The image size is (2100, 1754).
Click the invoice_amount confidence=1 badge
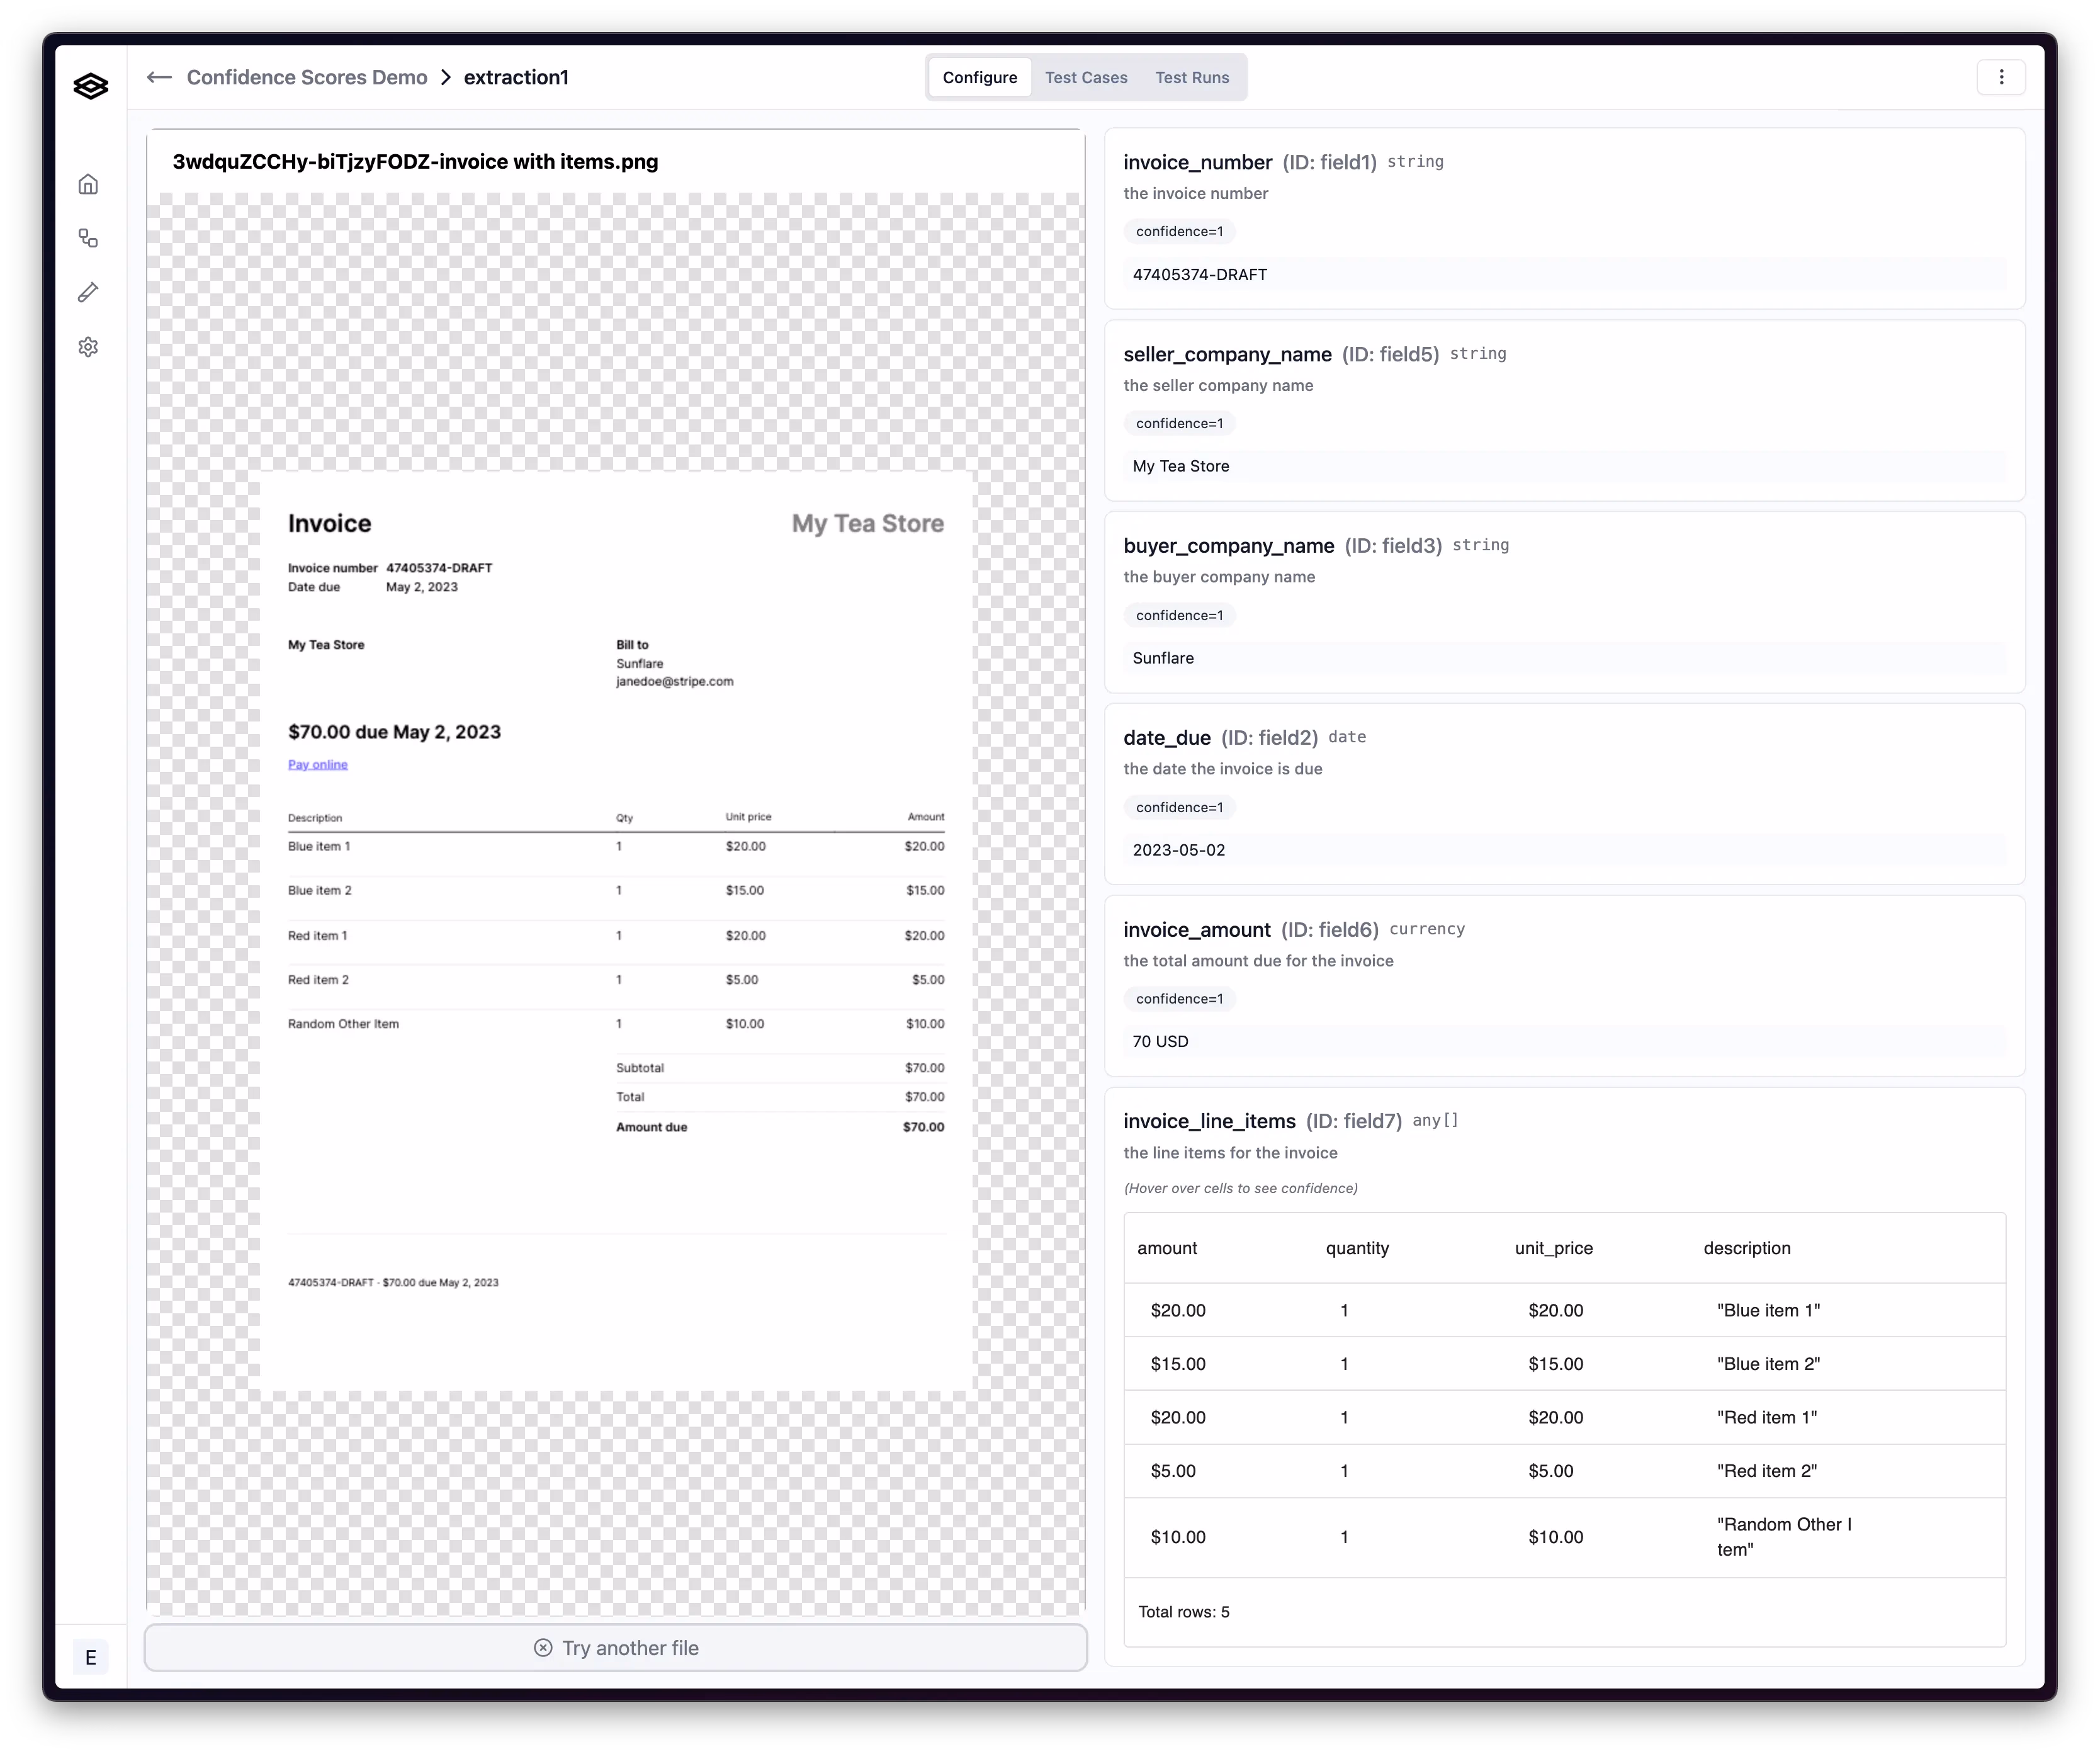1179,999
